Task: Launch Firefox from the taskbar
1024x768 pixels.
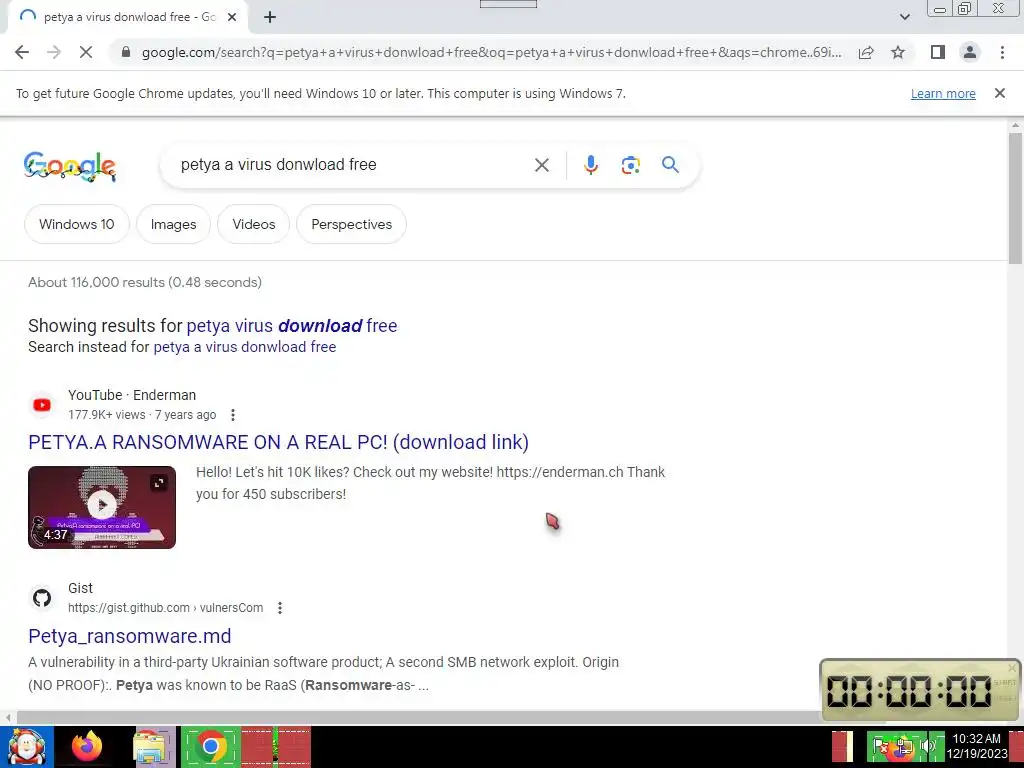Action: click(x=87, y=746)
